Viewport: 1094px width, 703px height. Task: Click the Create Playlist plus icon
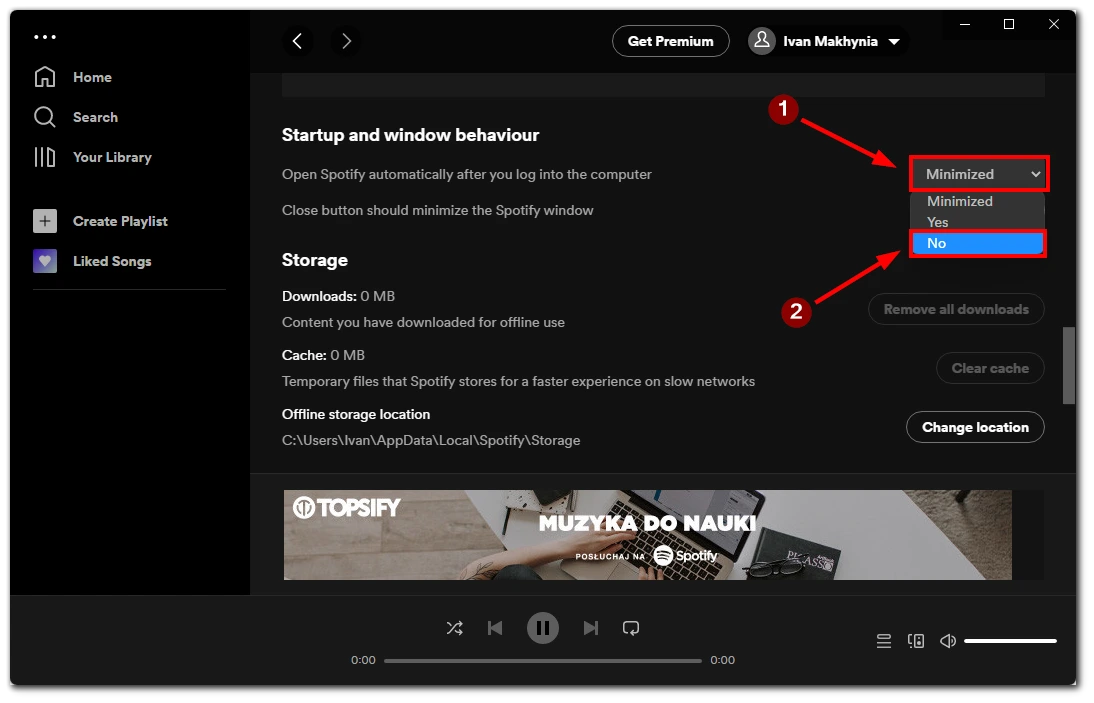pos(45,221)
